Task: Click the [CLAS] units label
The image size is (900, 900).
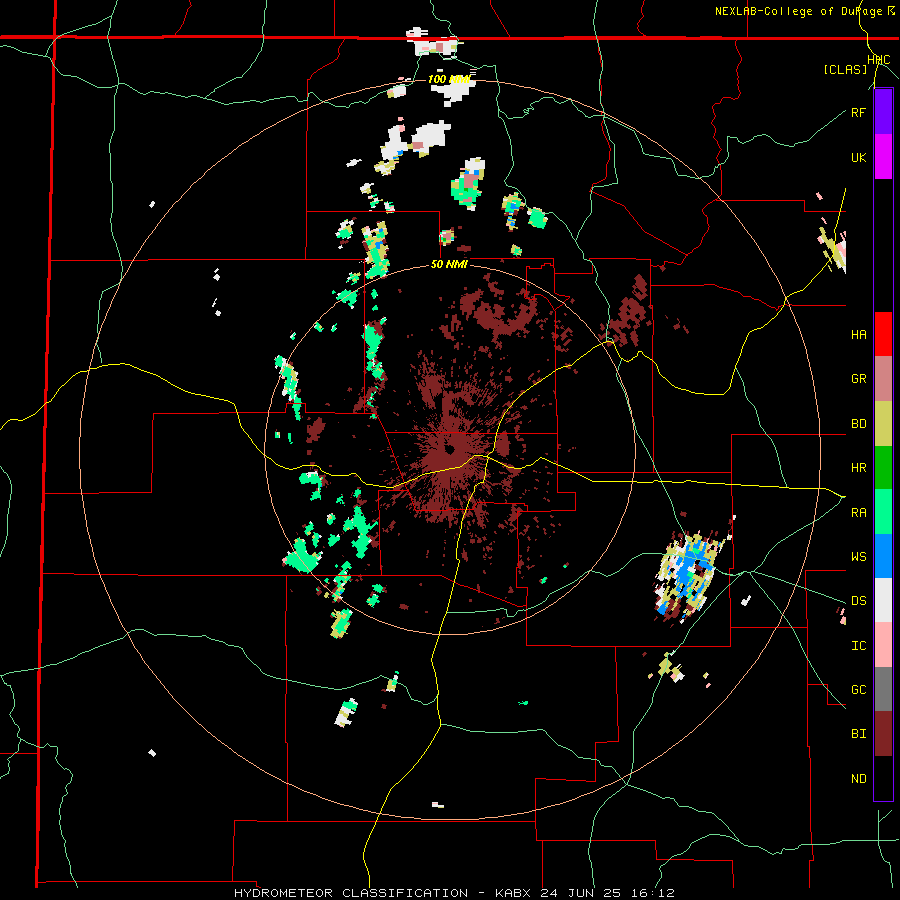Action: click(845, 69)
